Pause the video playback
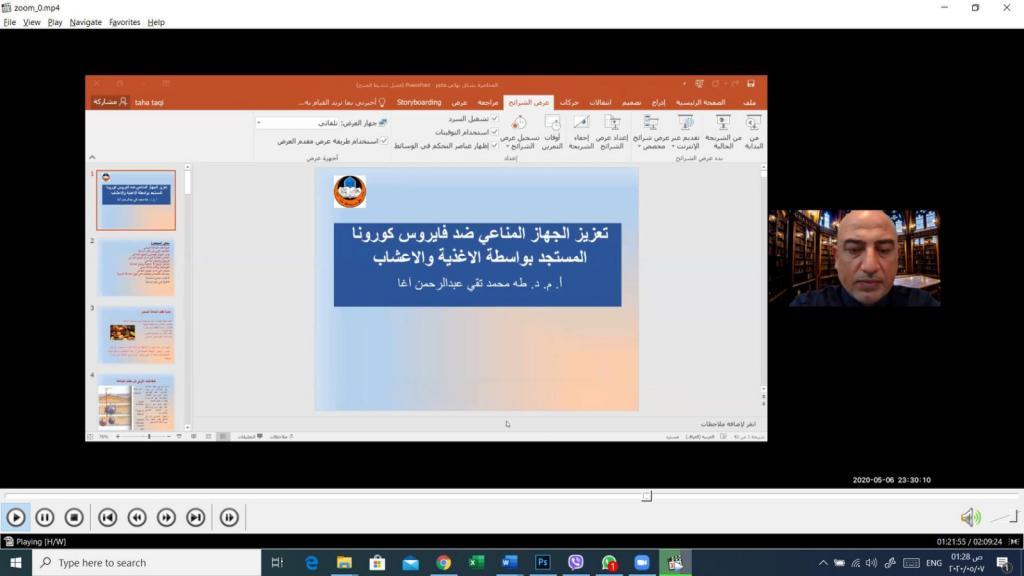 click(x=45, y=517)
